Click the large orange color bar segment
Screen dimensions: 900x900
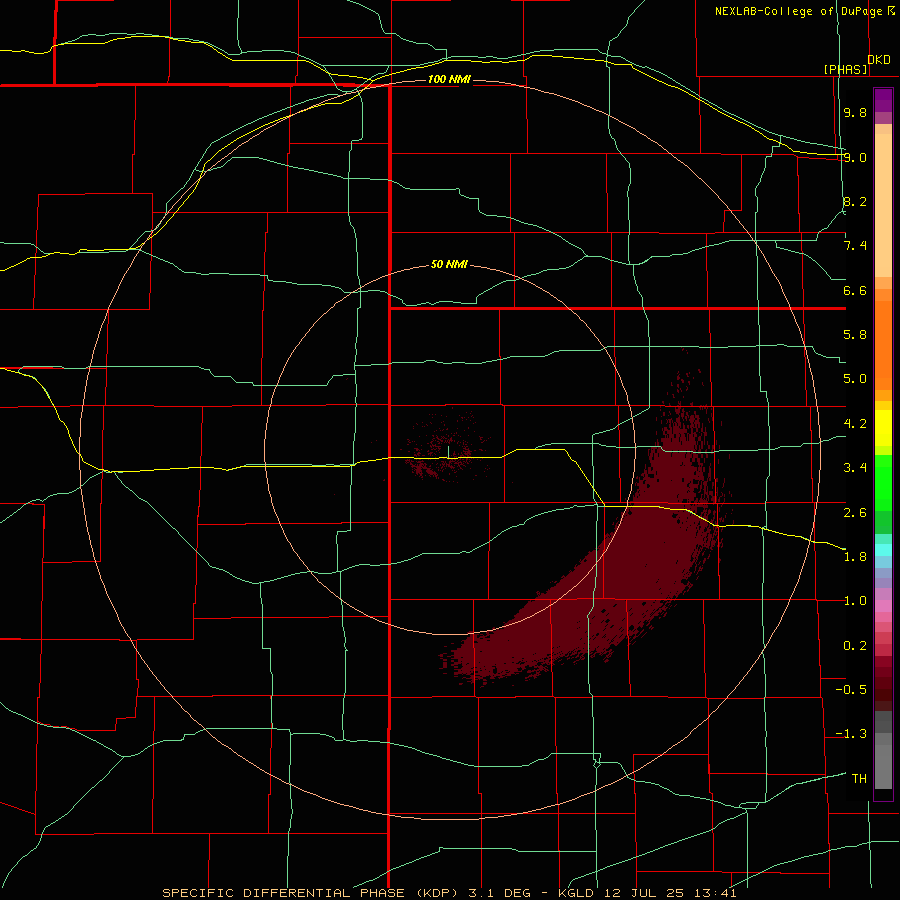[883, 346]
